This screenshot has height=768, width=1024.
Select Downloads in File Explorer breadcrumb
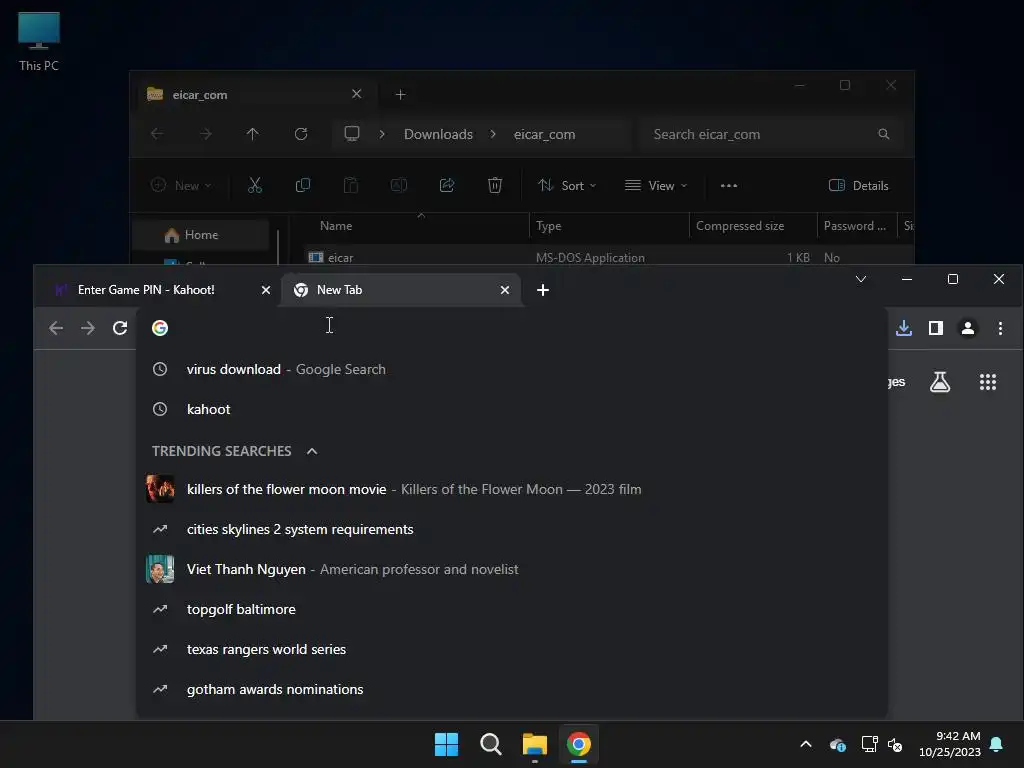(438, 134)
